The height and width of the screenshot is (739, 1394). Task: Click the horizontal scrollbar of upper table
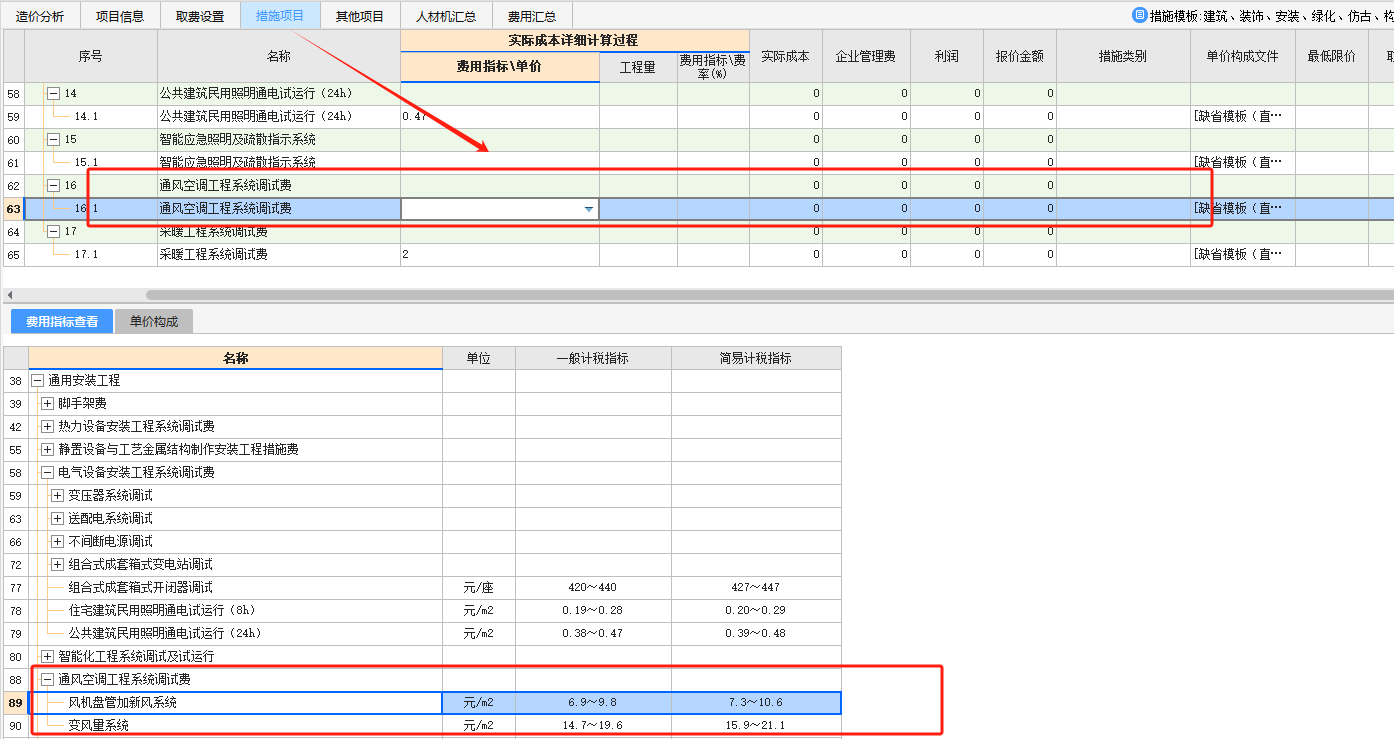(x=770, y=295)
